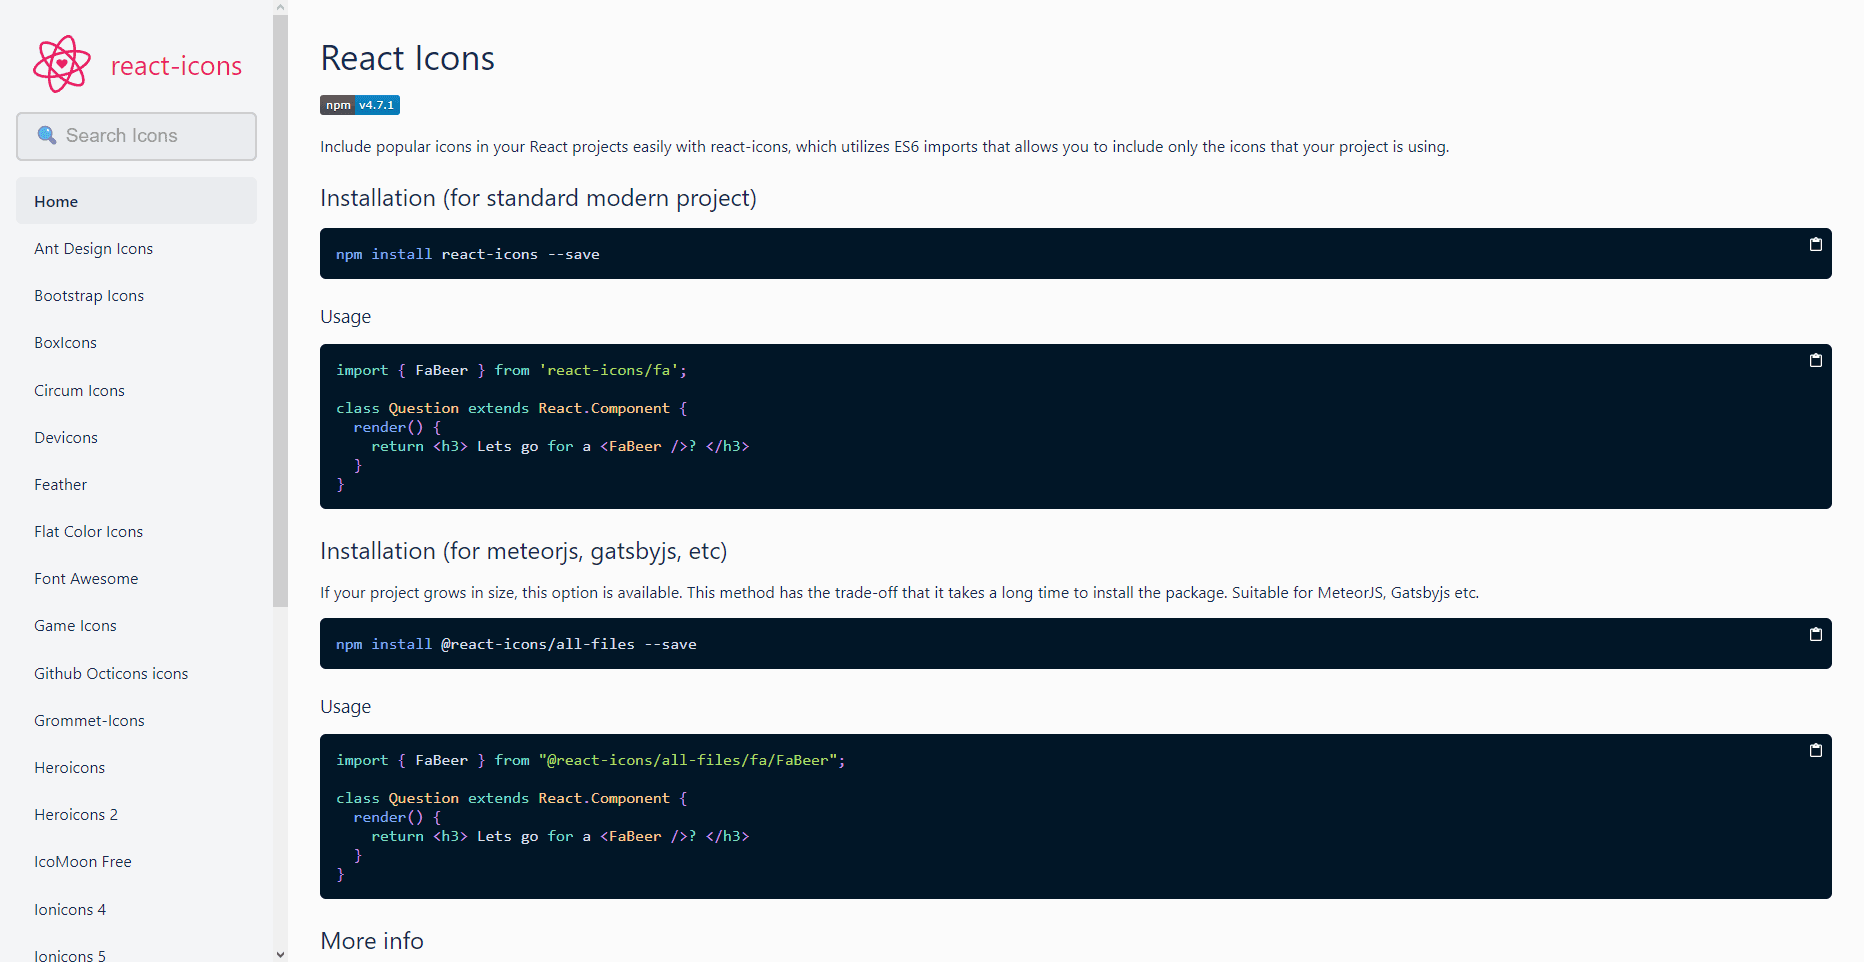The height and width of the screenshot is (962, 1864).
Task: Select Home in the sidebar
Action: (x=136, y=201)
